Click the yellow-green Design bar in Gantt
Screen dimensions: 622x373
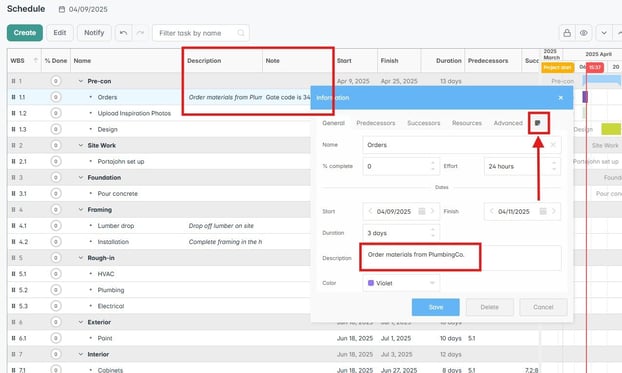click(611, 129)
